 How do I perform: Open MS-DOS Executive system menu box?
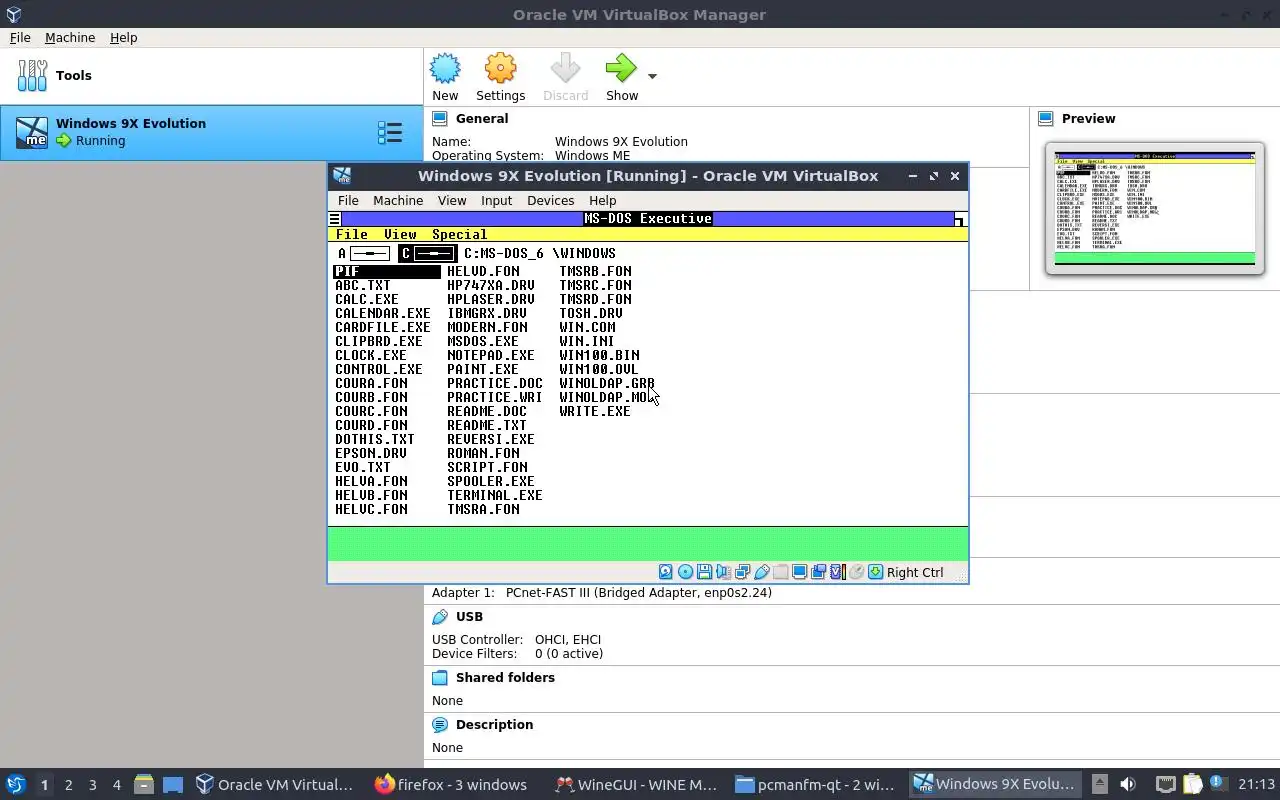pyautogui.click(x=334, y=219)
